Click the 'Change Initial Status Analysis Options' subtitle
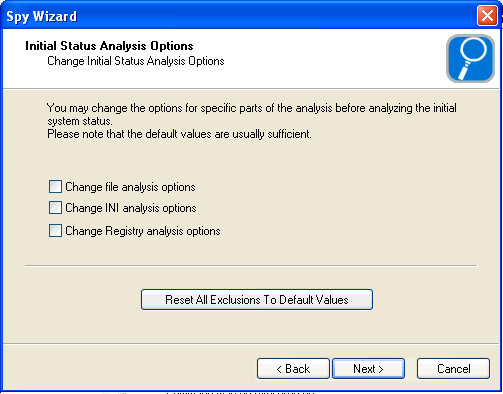Viewport: 503px width, 394px height. pyautogui.click(x=136, y=61)
